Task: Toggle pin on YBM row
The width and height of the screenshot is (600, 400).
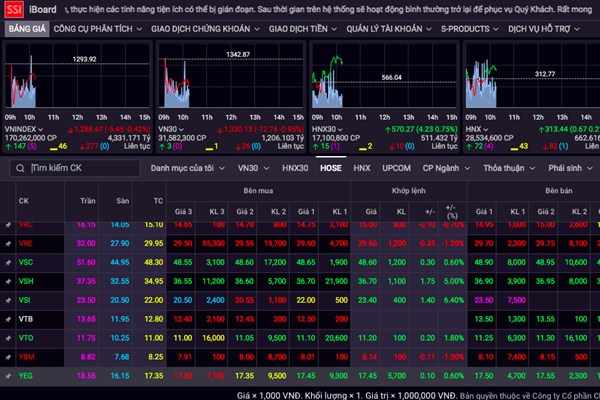Action: 10,355
